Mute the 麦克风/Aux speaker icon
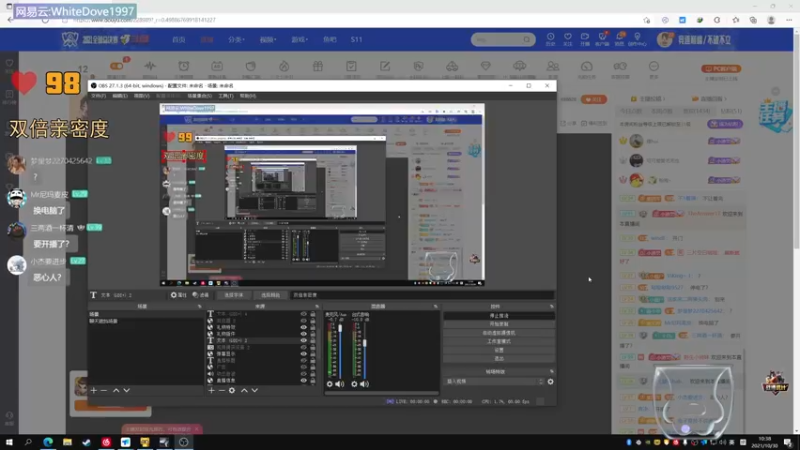This screenshot has height=450, width=800. [x=339, y=384]
